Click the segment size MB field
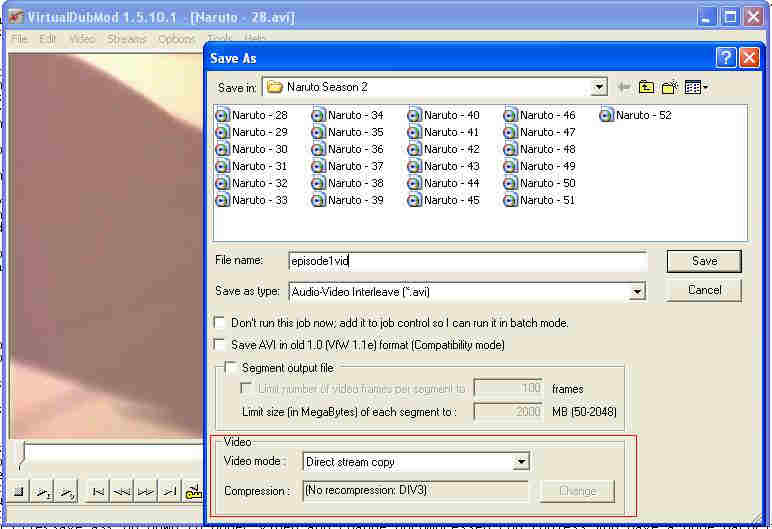The height and width of the screenshot is (529, 772). pyautogui.click(x=508, y=411)
